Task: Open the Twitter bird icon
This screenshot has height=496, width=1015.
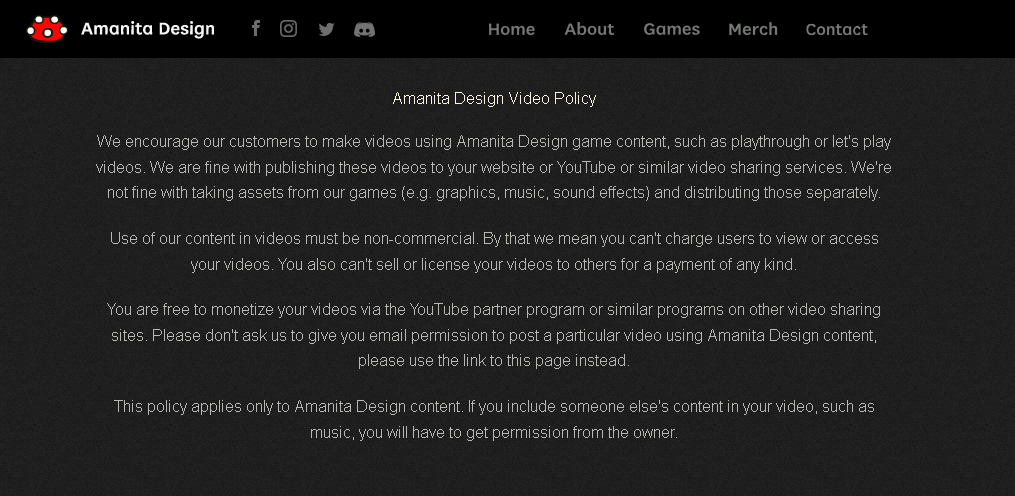Action: (326, 30)
